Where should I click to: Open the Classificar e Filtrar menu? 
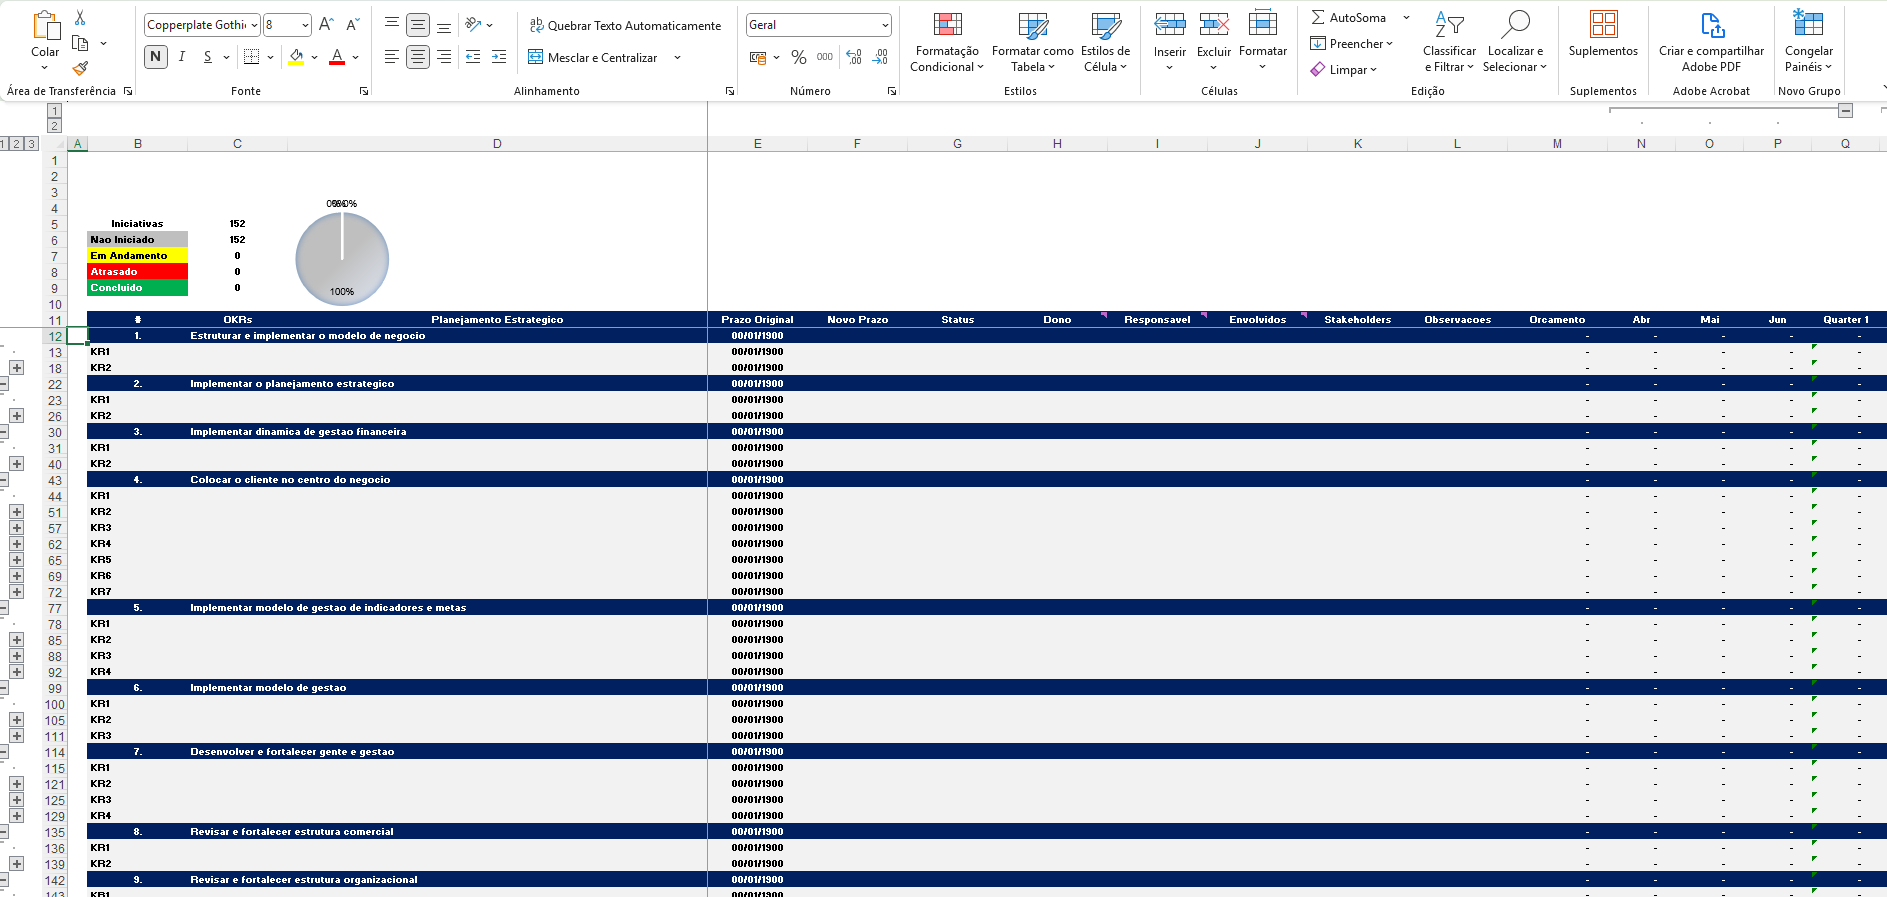pos(1449,41)
